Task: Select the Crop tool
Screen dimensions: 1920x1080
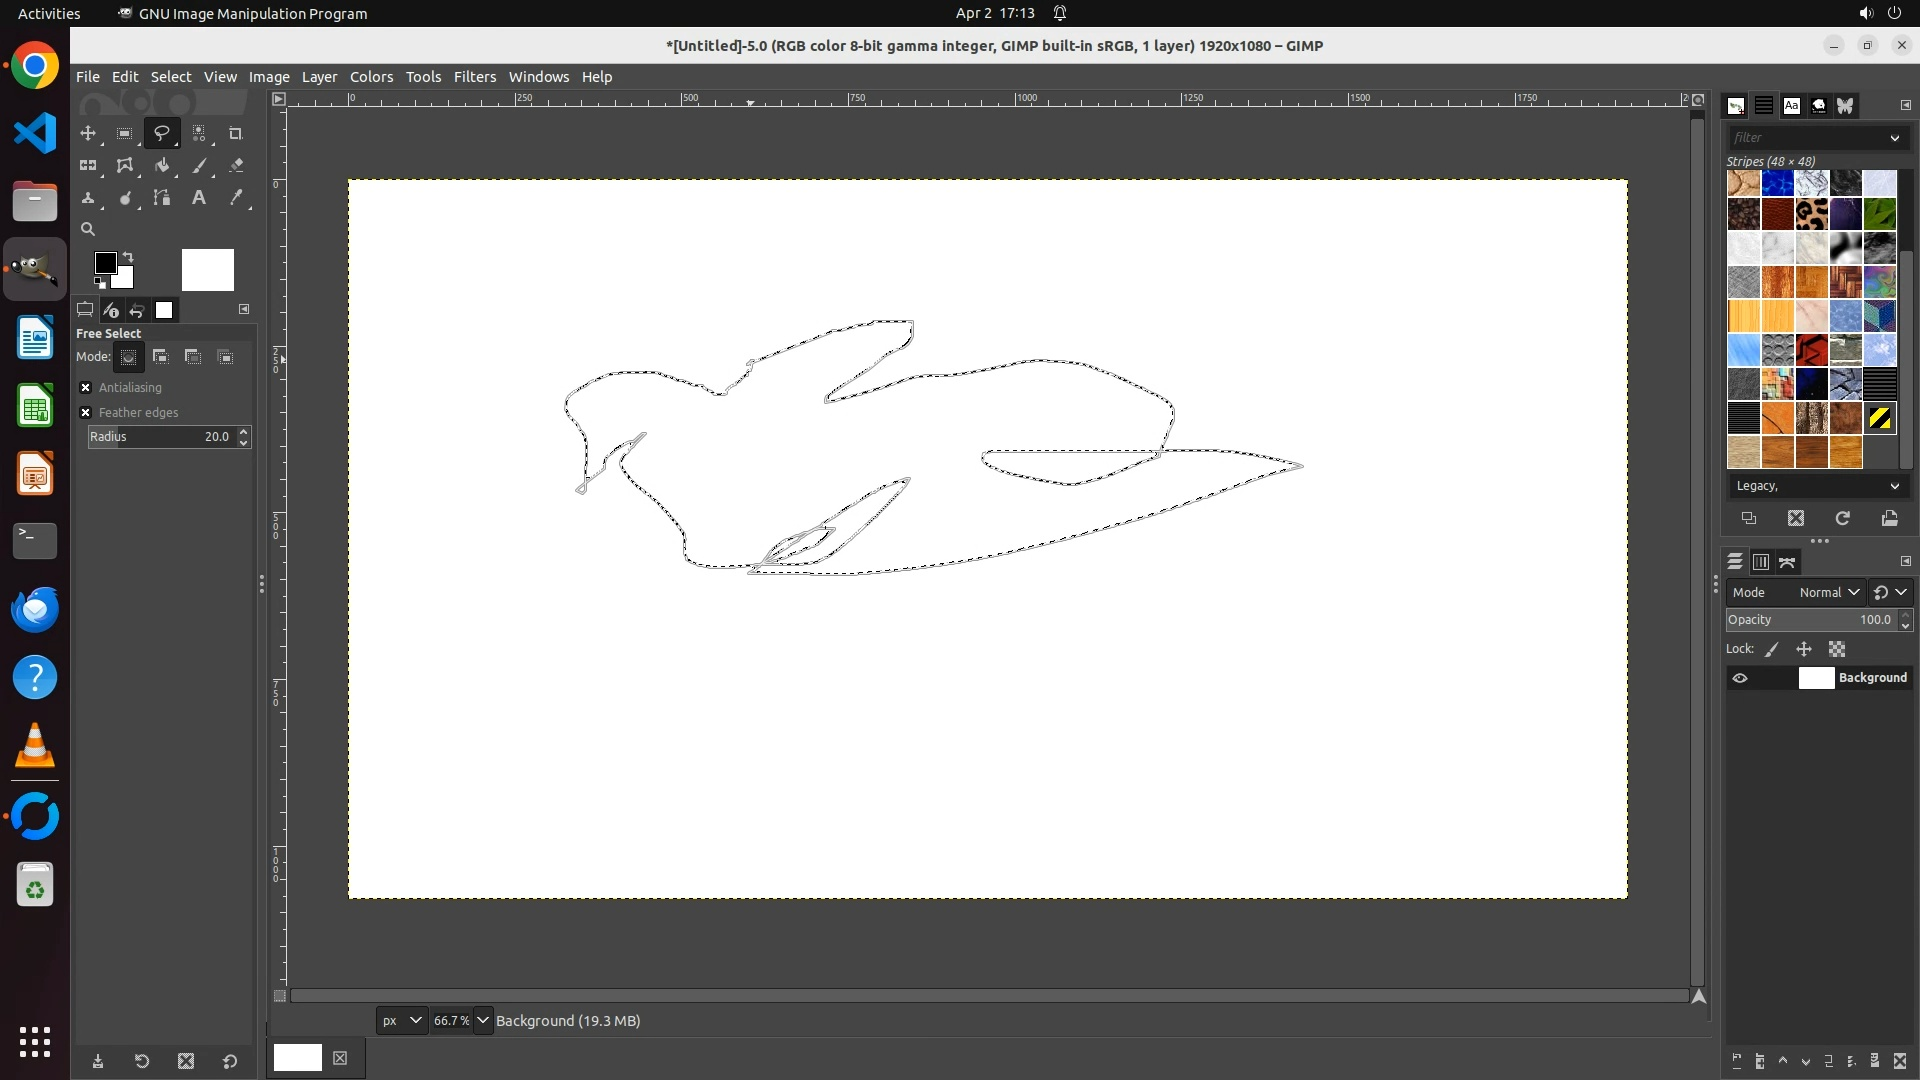Action: pos(236,133)
